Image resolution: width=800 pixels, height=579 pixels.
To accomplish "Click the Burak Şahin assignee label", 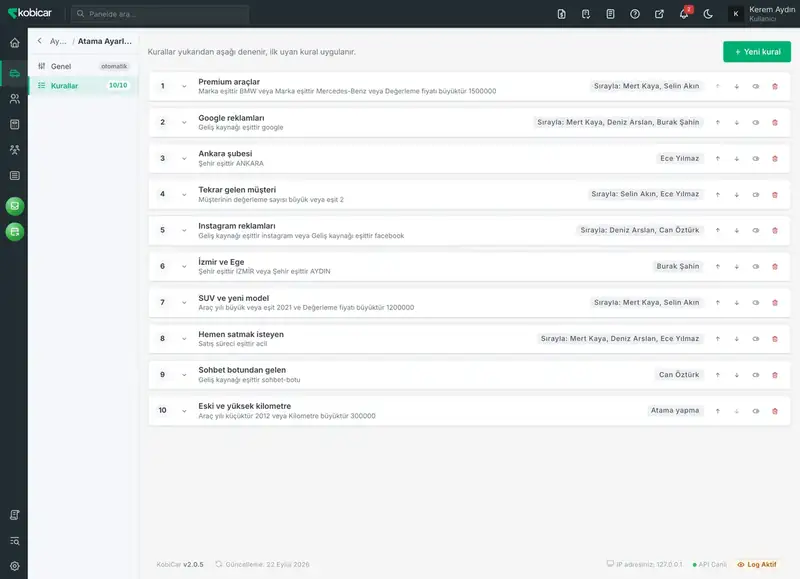I will [x=678, y=266].
